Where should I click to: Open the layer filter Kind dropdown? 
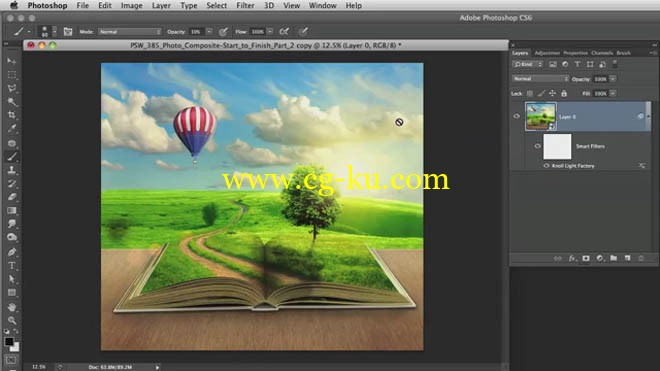pos(528,64)
